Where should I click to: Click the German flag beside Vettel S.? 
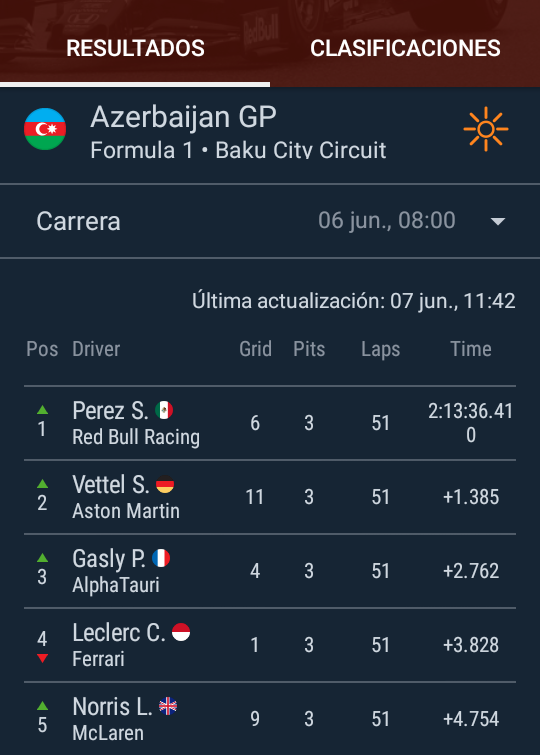tap(165, 484)
